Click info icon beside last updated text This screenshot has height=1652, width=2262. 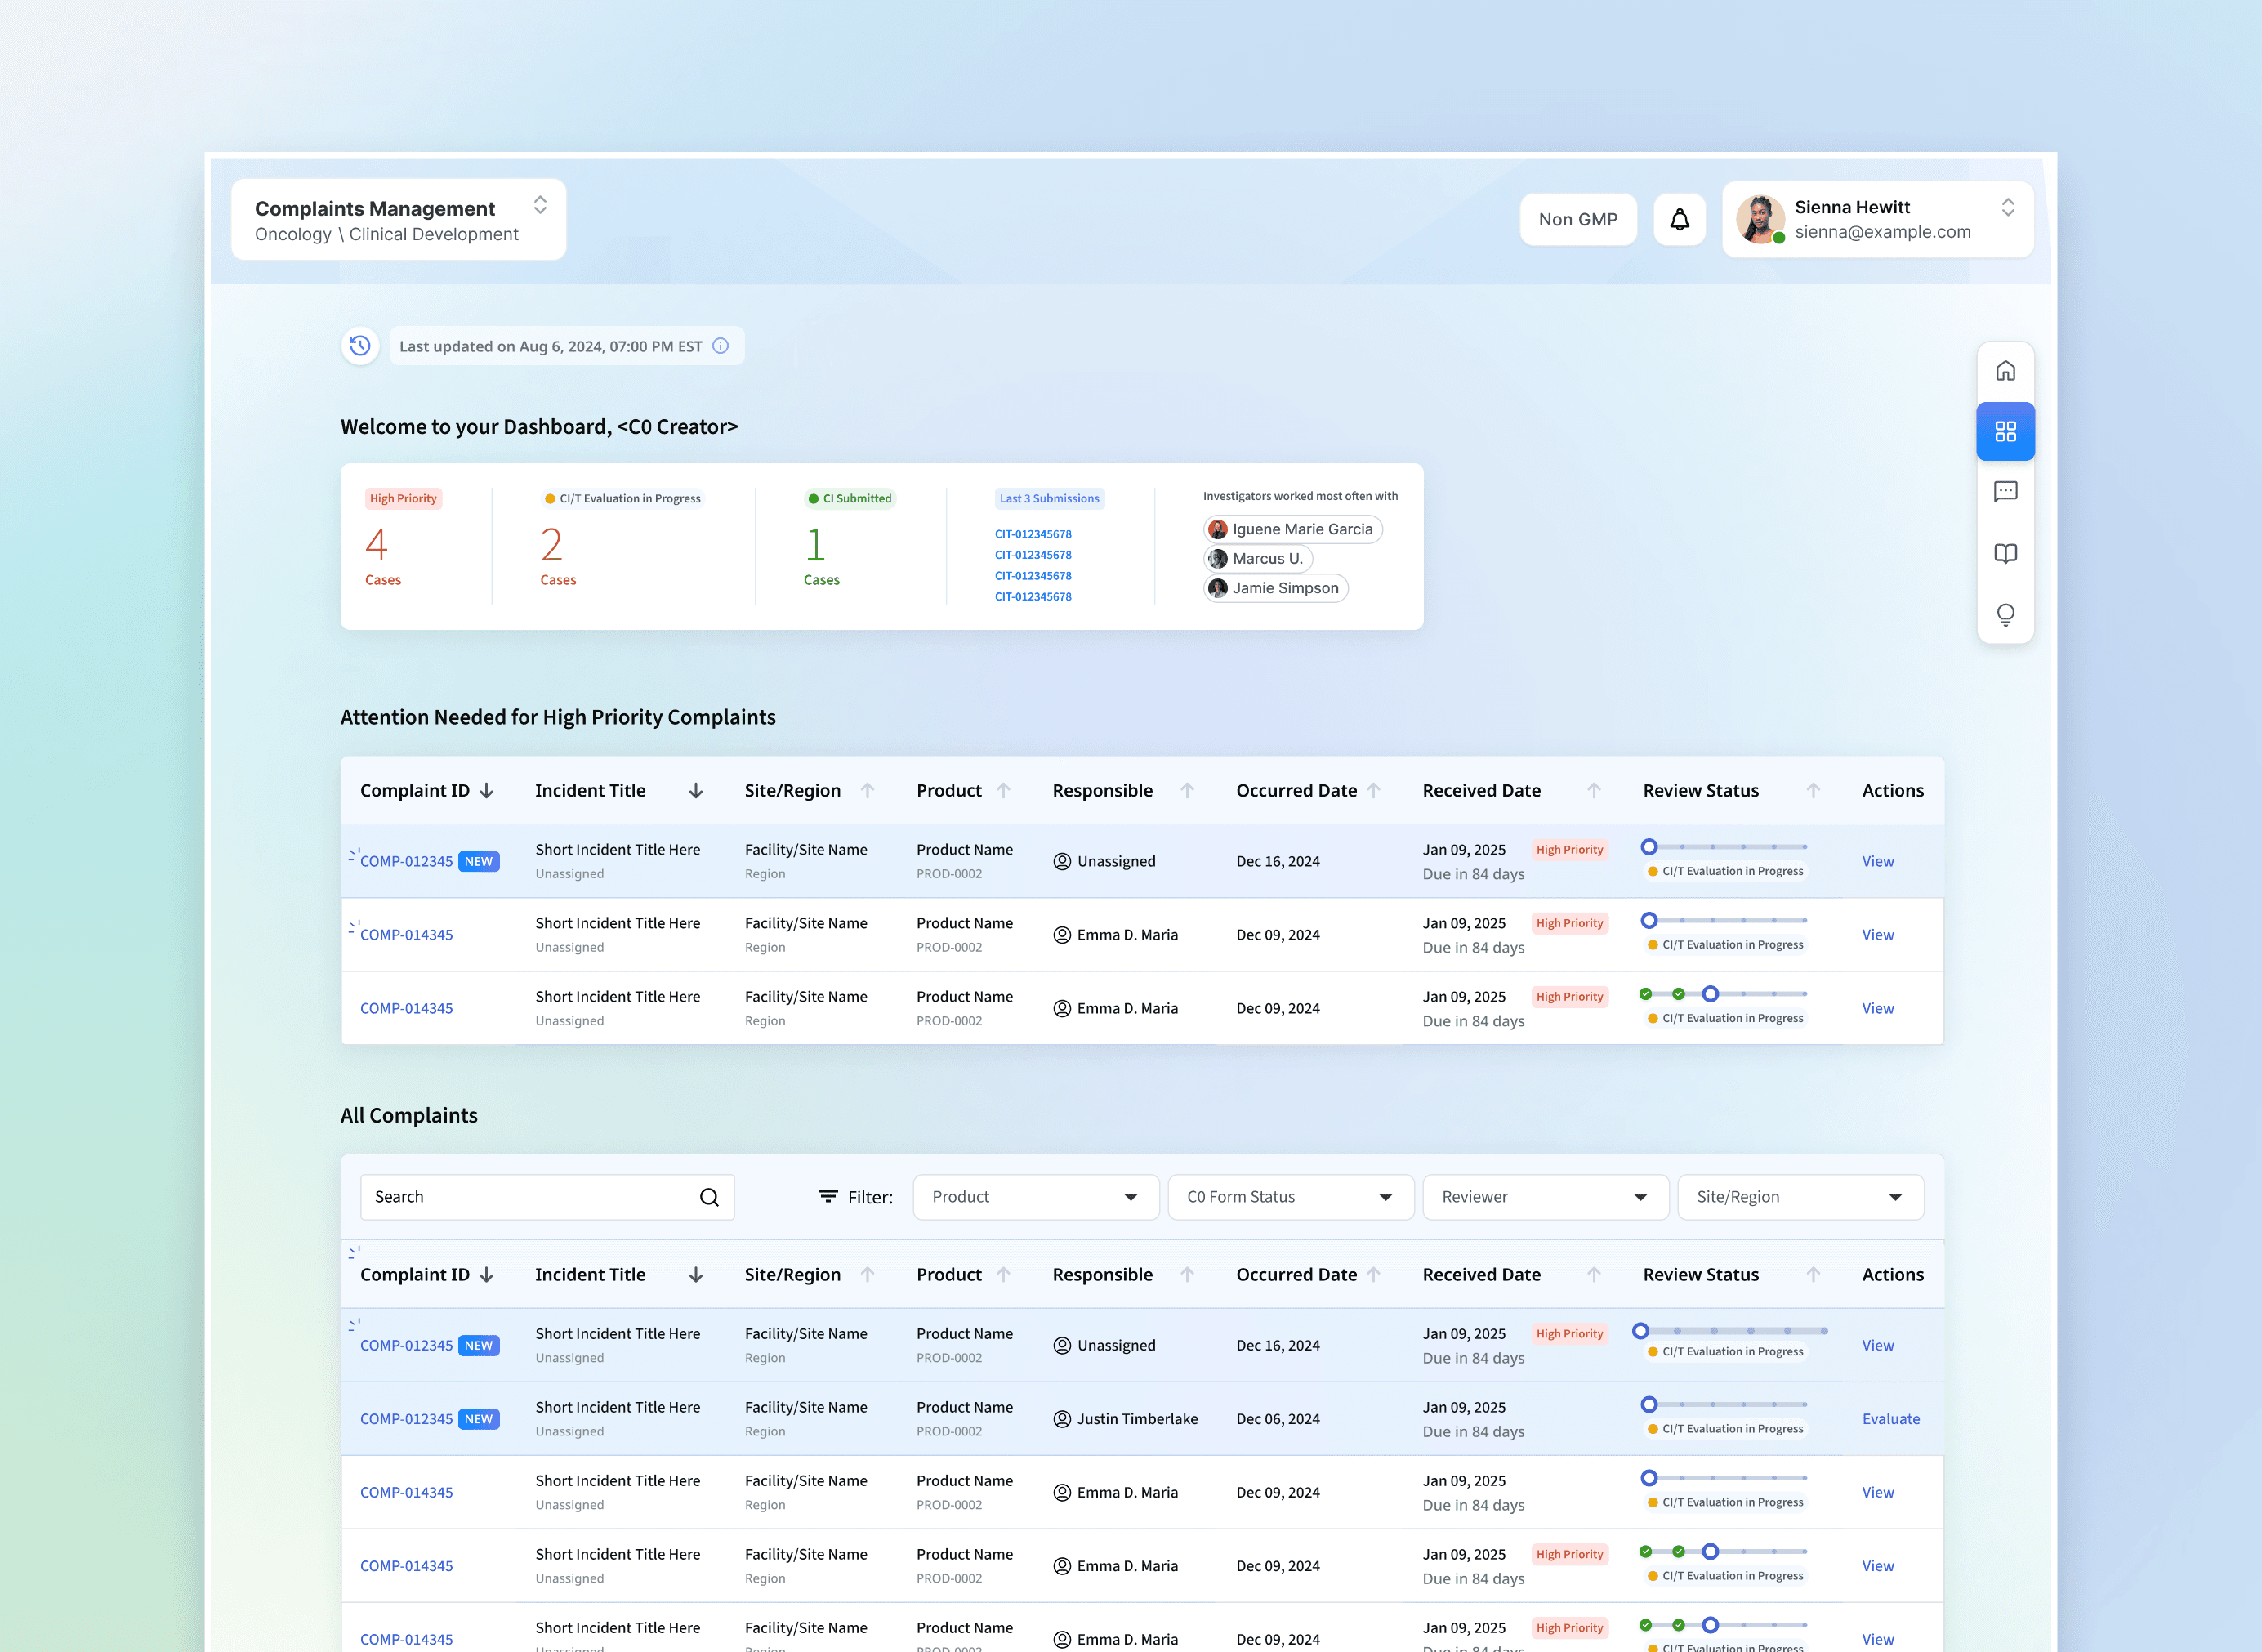click(720, 346)
